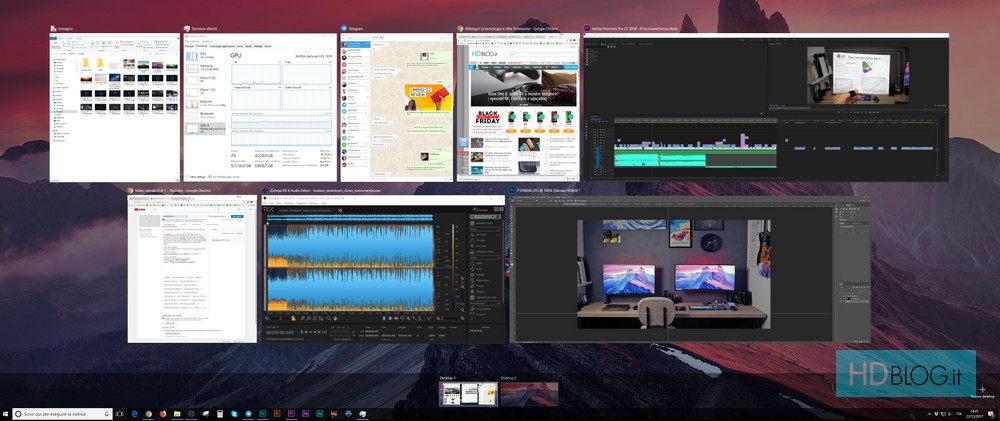The image size is (1000, 421).
Task: Open Google Chrome from the taskbar
Action: (x=149, y=414)
